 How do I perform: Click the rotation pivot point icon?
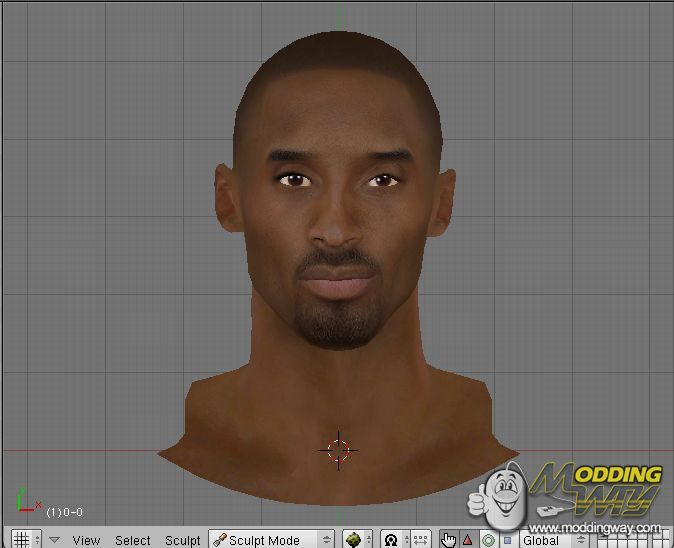(x=391, y=540)
